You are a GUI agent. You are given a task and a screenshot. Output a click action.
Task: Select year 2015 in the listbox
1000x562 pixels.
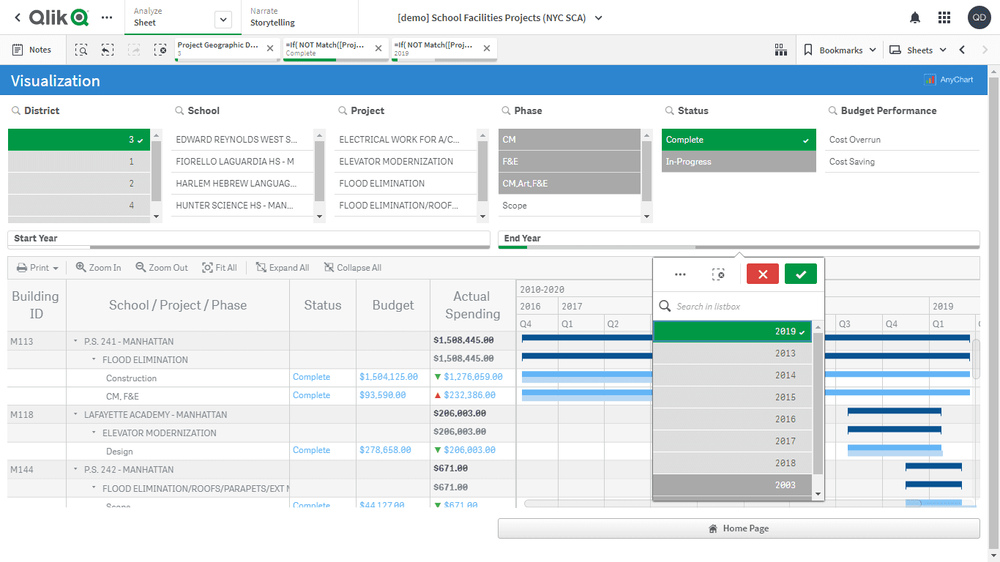click(x=736, y=397)
